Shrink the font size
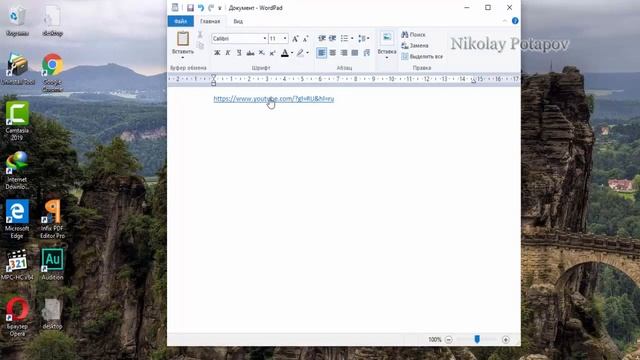 pos(305,38)
